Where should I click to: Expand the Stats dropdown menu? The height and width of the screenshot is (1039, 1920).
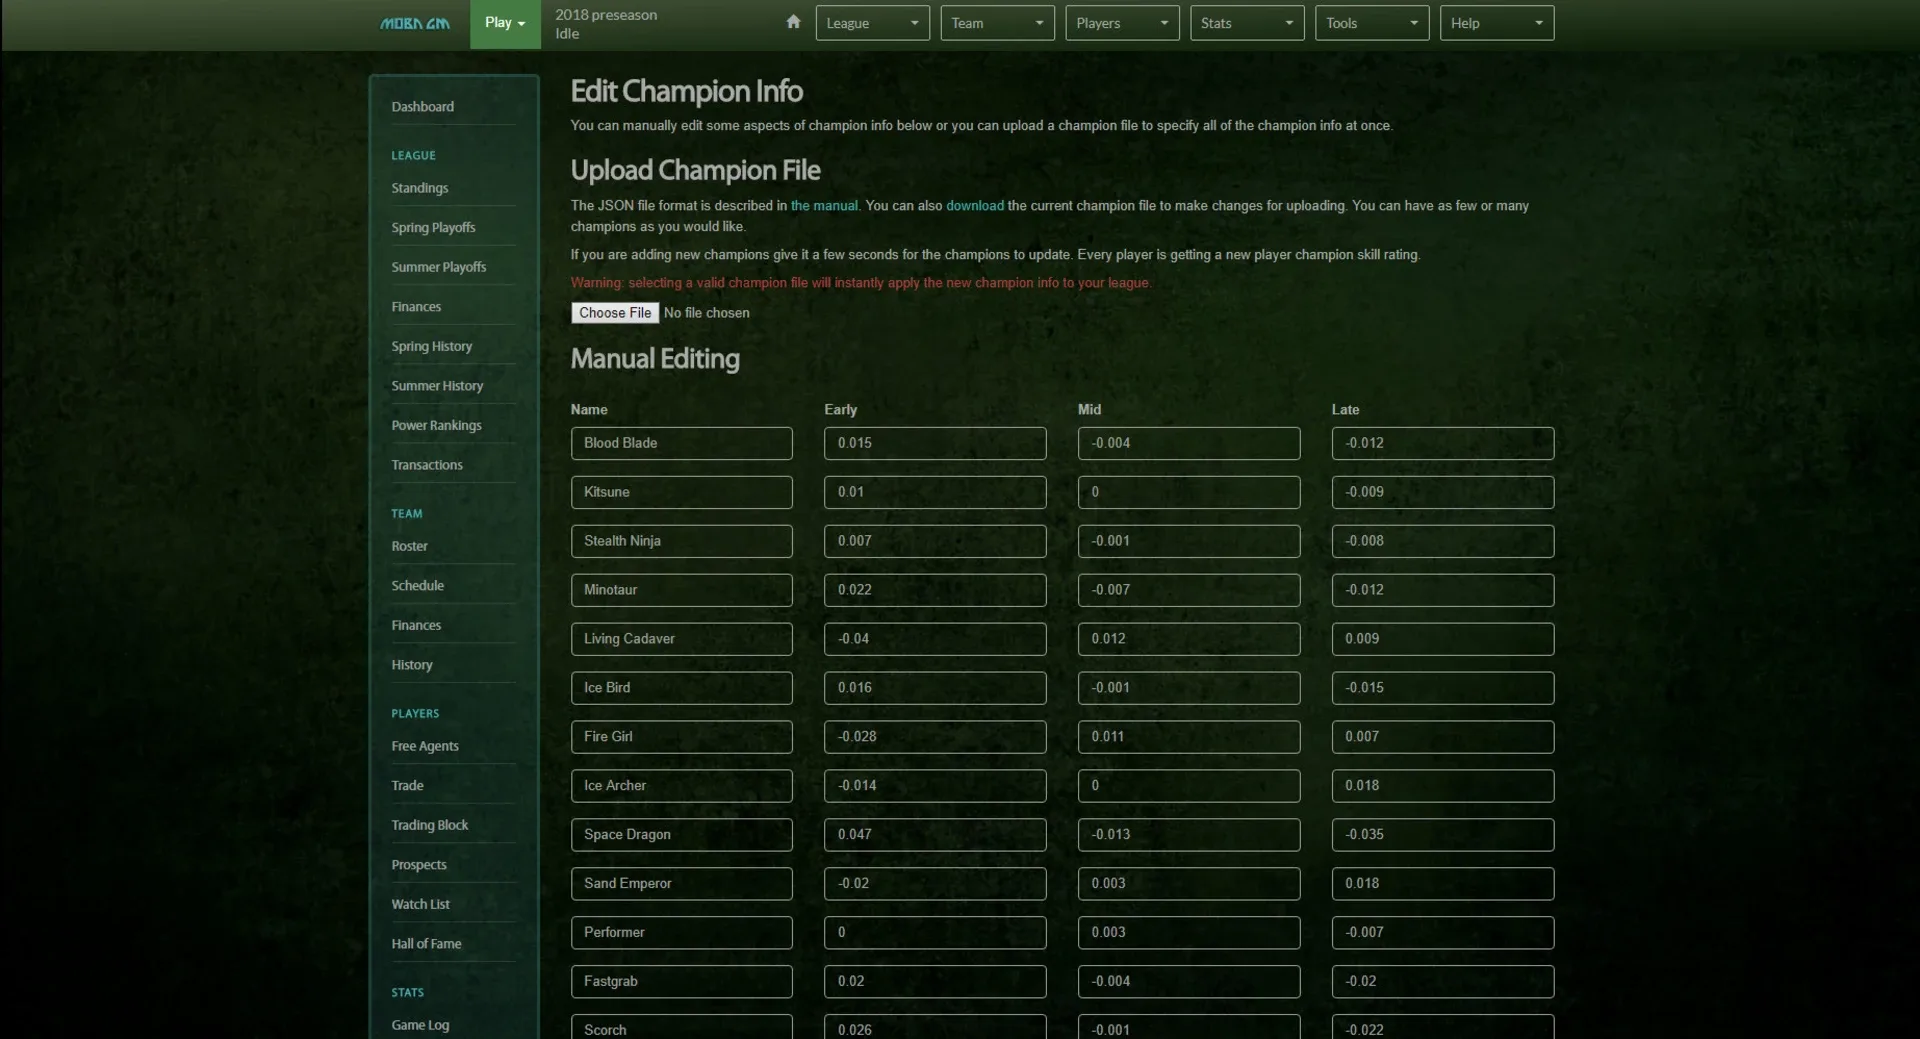pyautogui.click(x=1246, y=23)
